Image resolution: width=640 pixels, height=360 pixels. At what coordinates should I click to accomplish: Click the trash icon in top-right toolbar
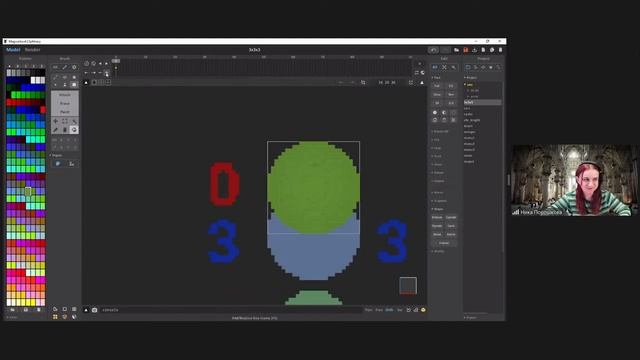tap(500, 50)
